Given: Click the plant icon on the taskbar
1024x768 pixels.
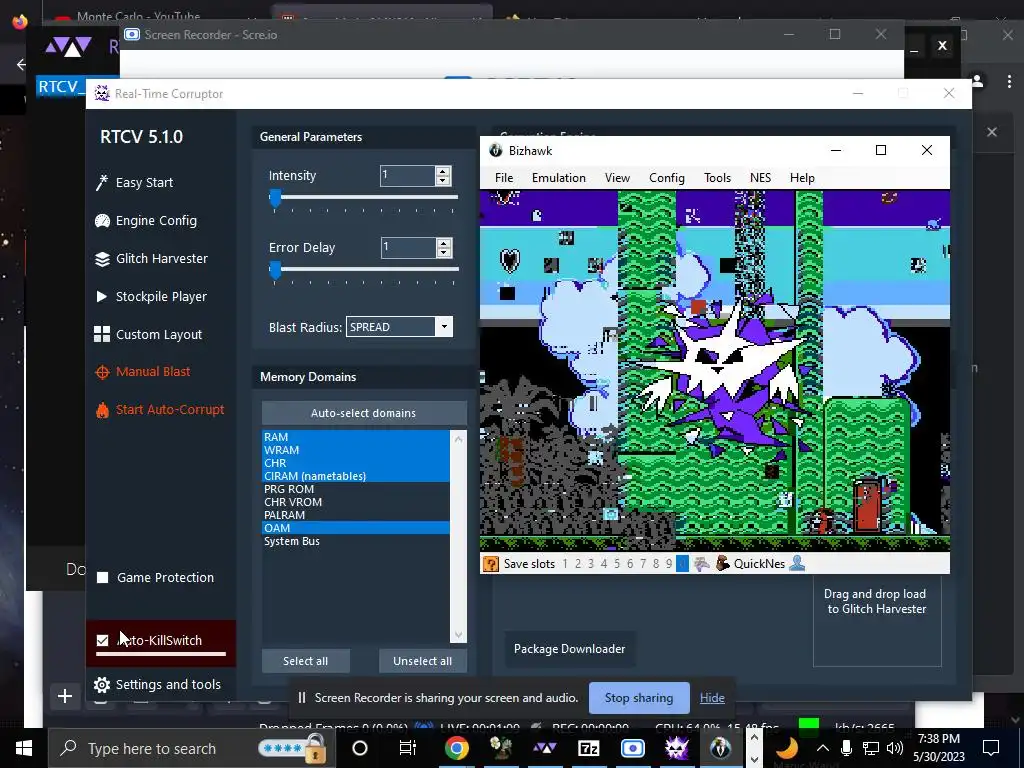Looking at the screenshot, I should click(x=500, y=748).
